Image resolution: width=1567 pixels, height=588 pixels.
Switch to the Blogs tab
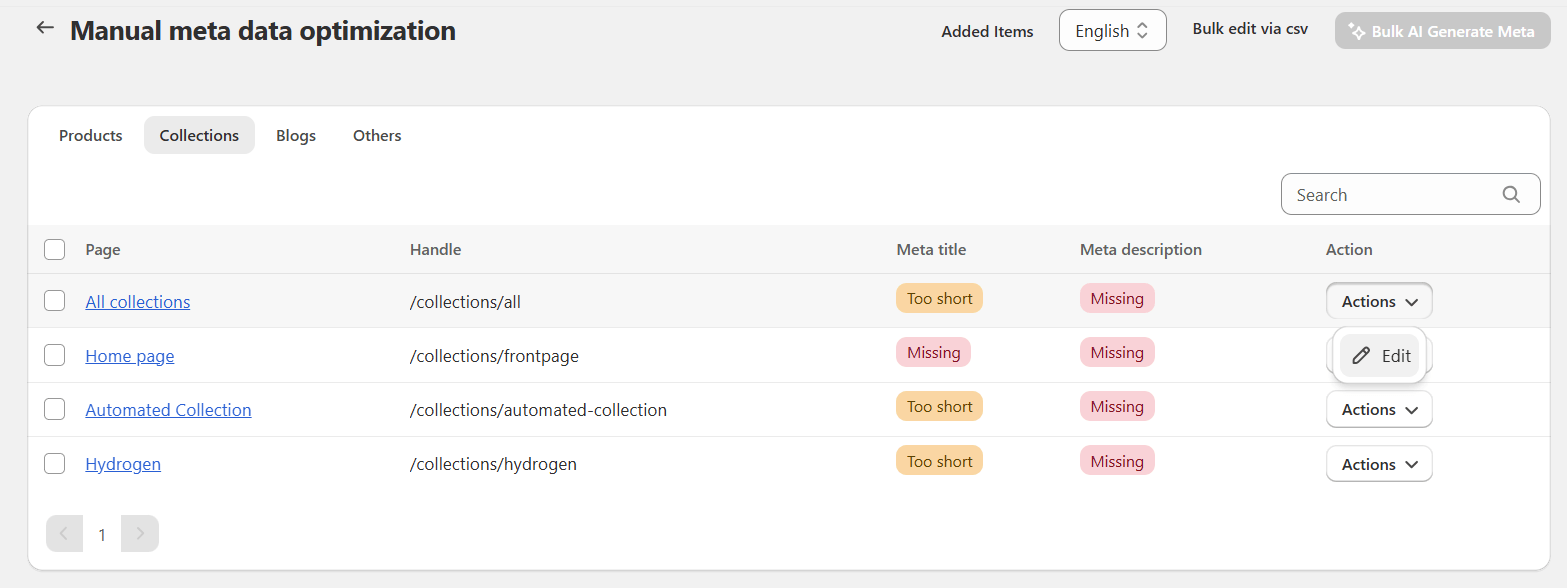click(296, 135)
